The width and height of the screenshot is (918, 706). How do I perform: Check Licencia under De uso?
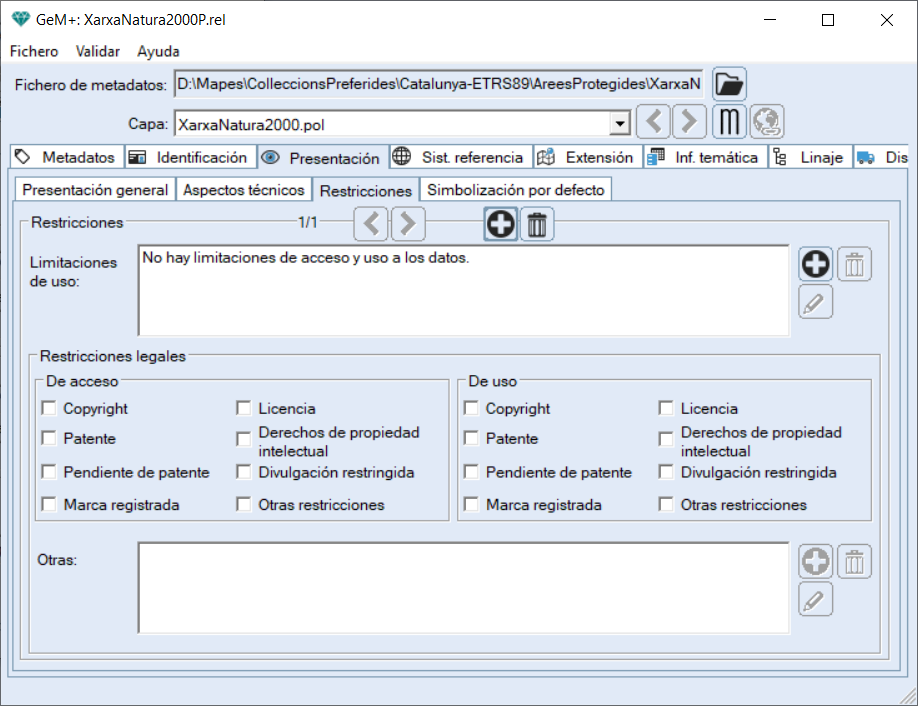pos(666,408)
